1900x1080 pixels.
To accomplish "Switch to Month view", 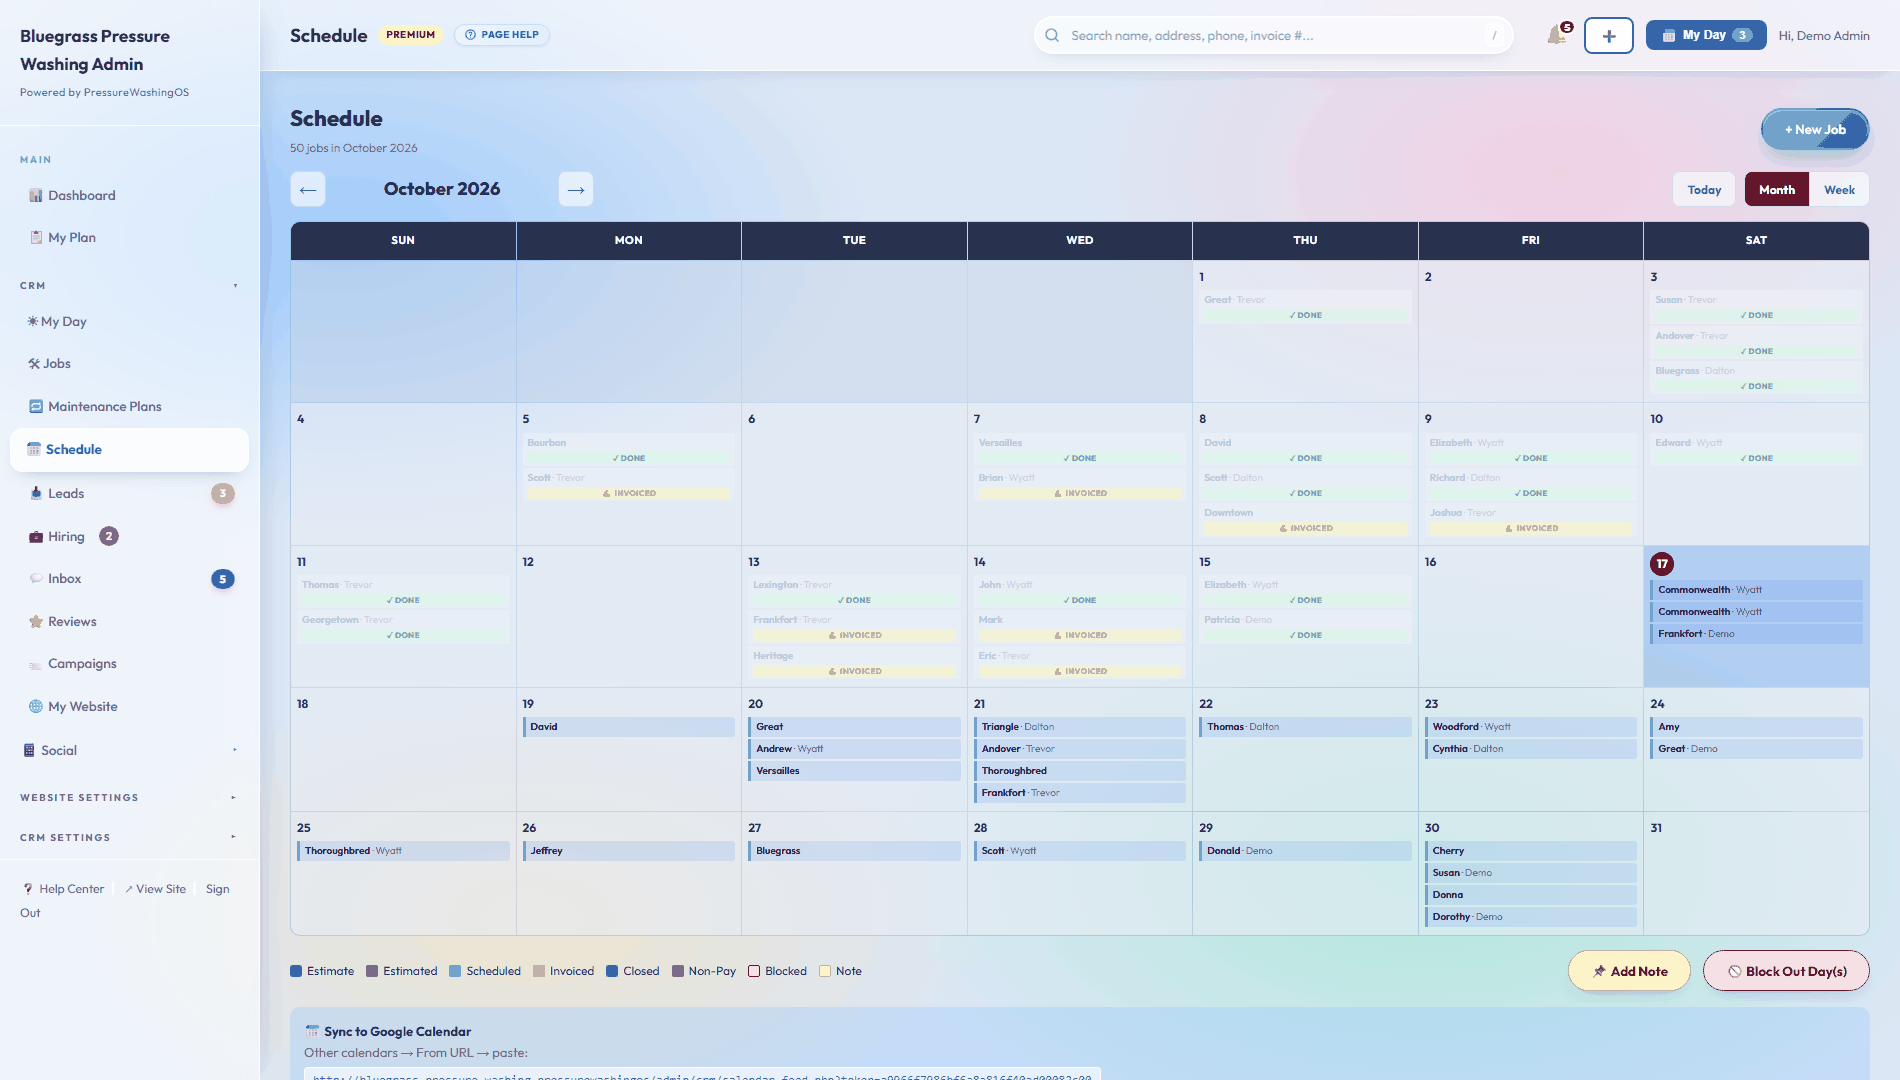I will click(1776, 189).
